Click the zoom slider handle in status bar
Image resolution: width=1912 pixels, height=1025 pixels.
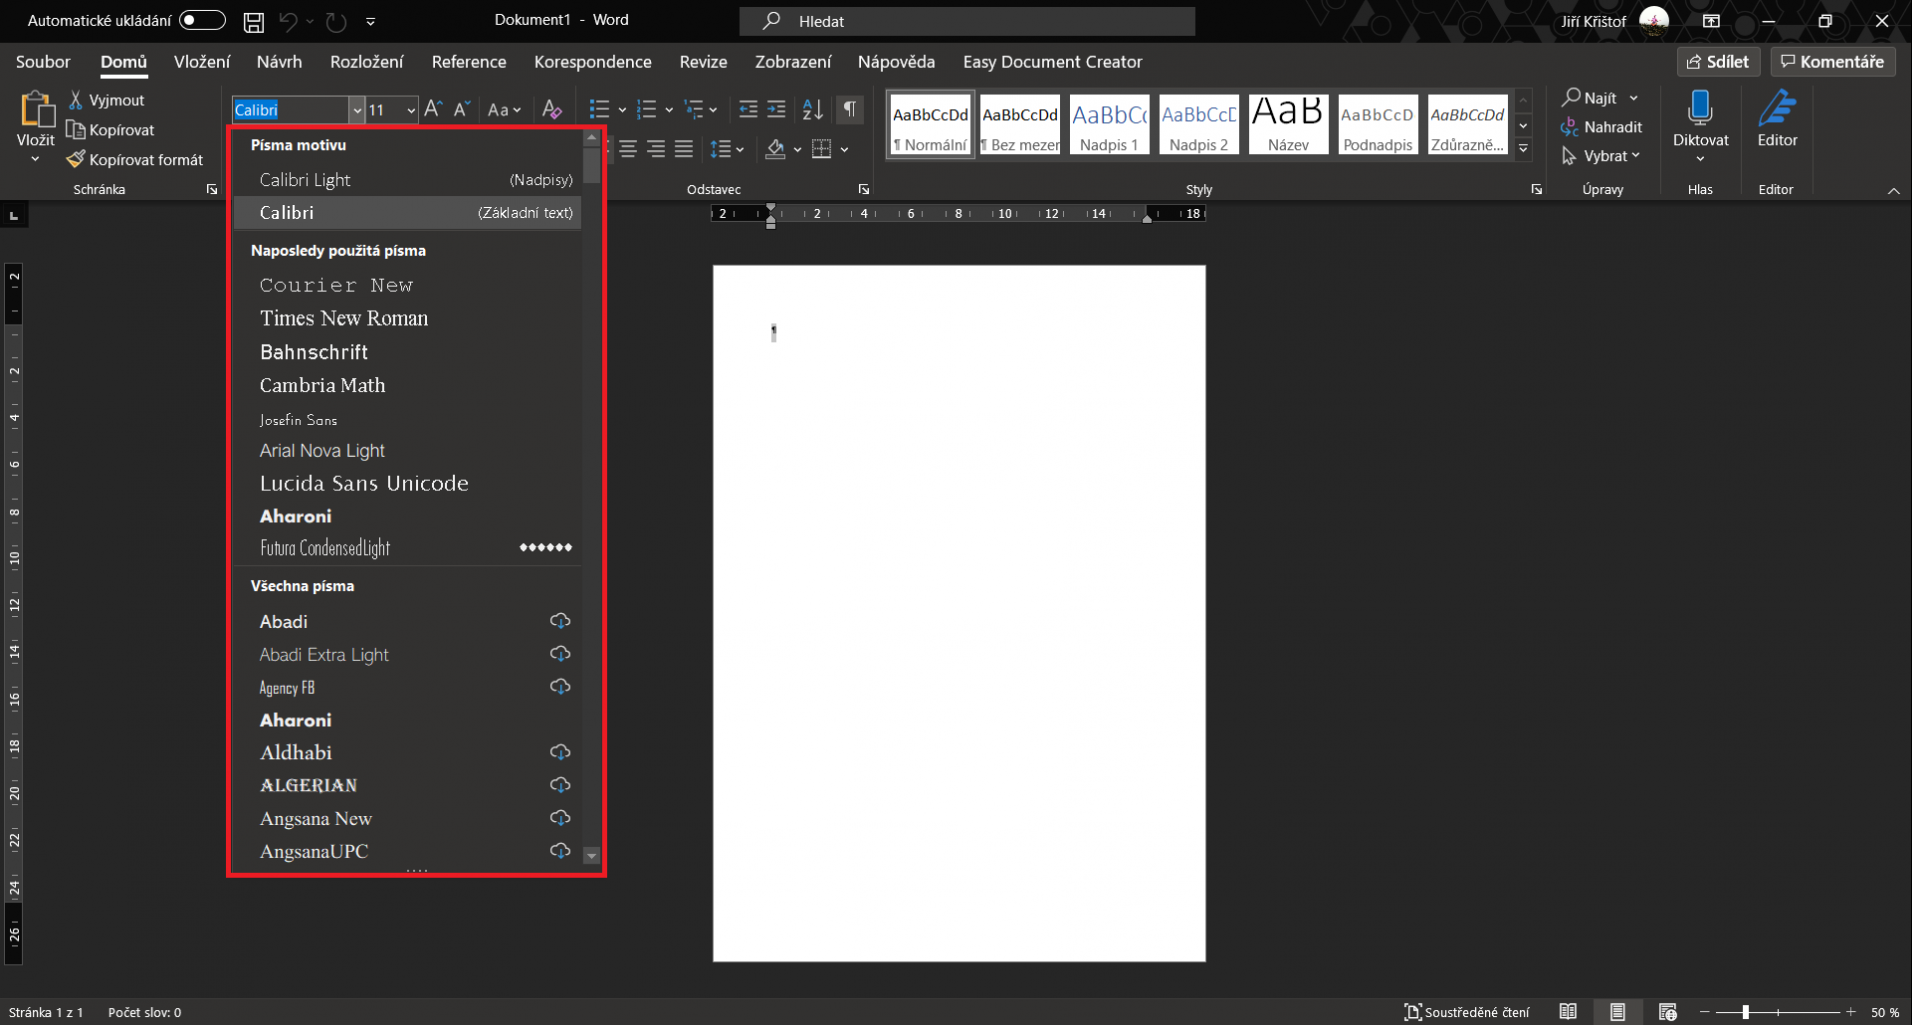click(x=1745, y=1012)
